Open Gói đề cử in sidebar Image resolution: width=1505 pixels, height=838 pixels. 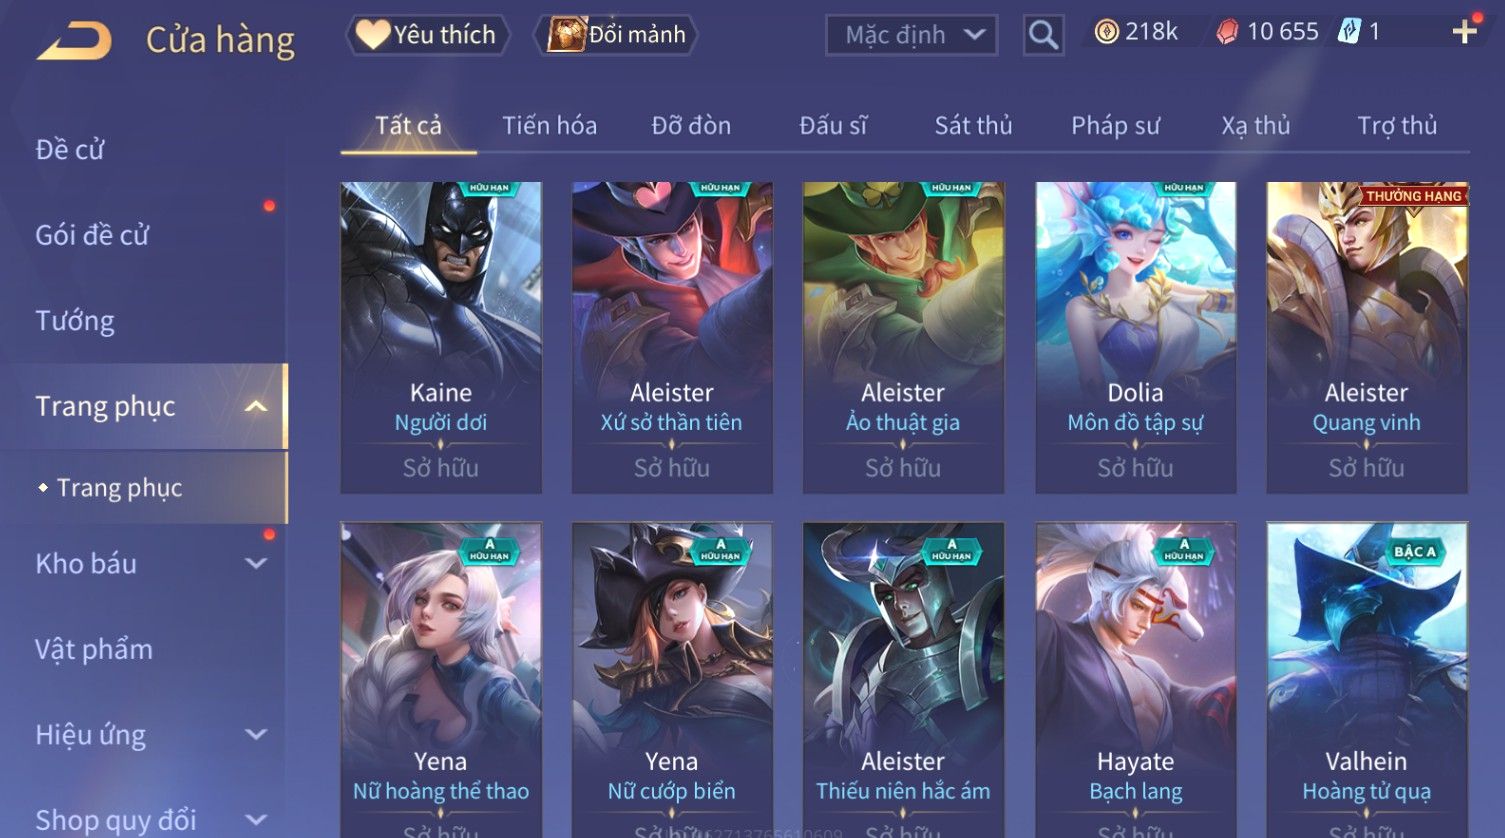[x=92, y=235]
